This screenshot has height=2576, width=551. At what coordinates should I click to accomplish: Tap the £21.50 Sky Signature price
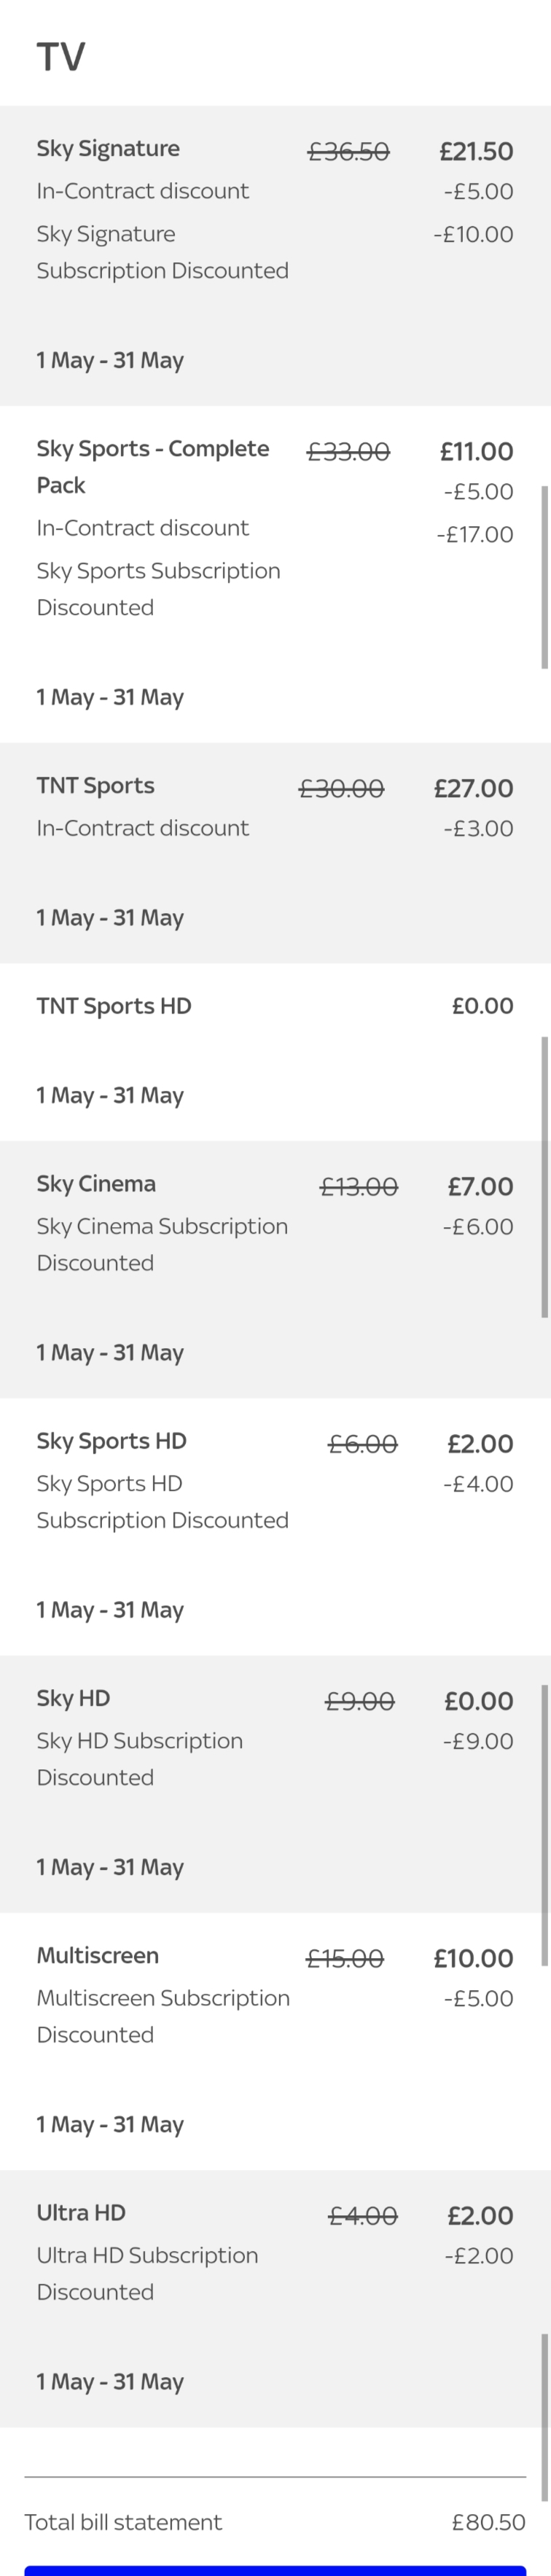pyautogui.click(x=477, y=152)
